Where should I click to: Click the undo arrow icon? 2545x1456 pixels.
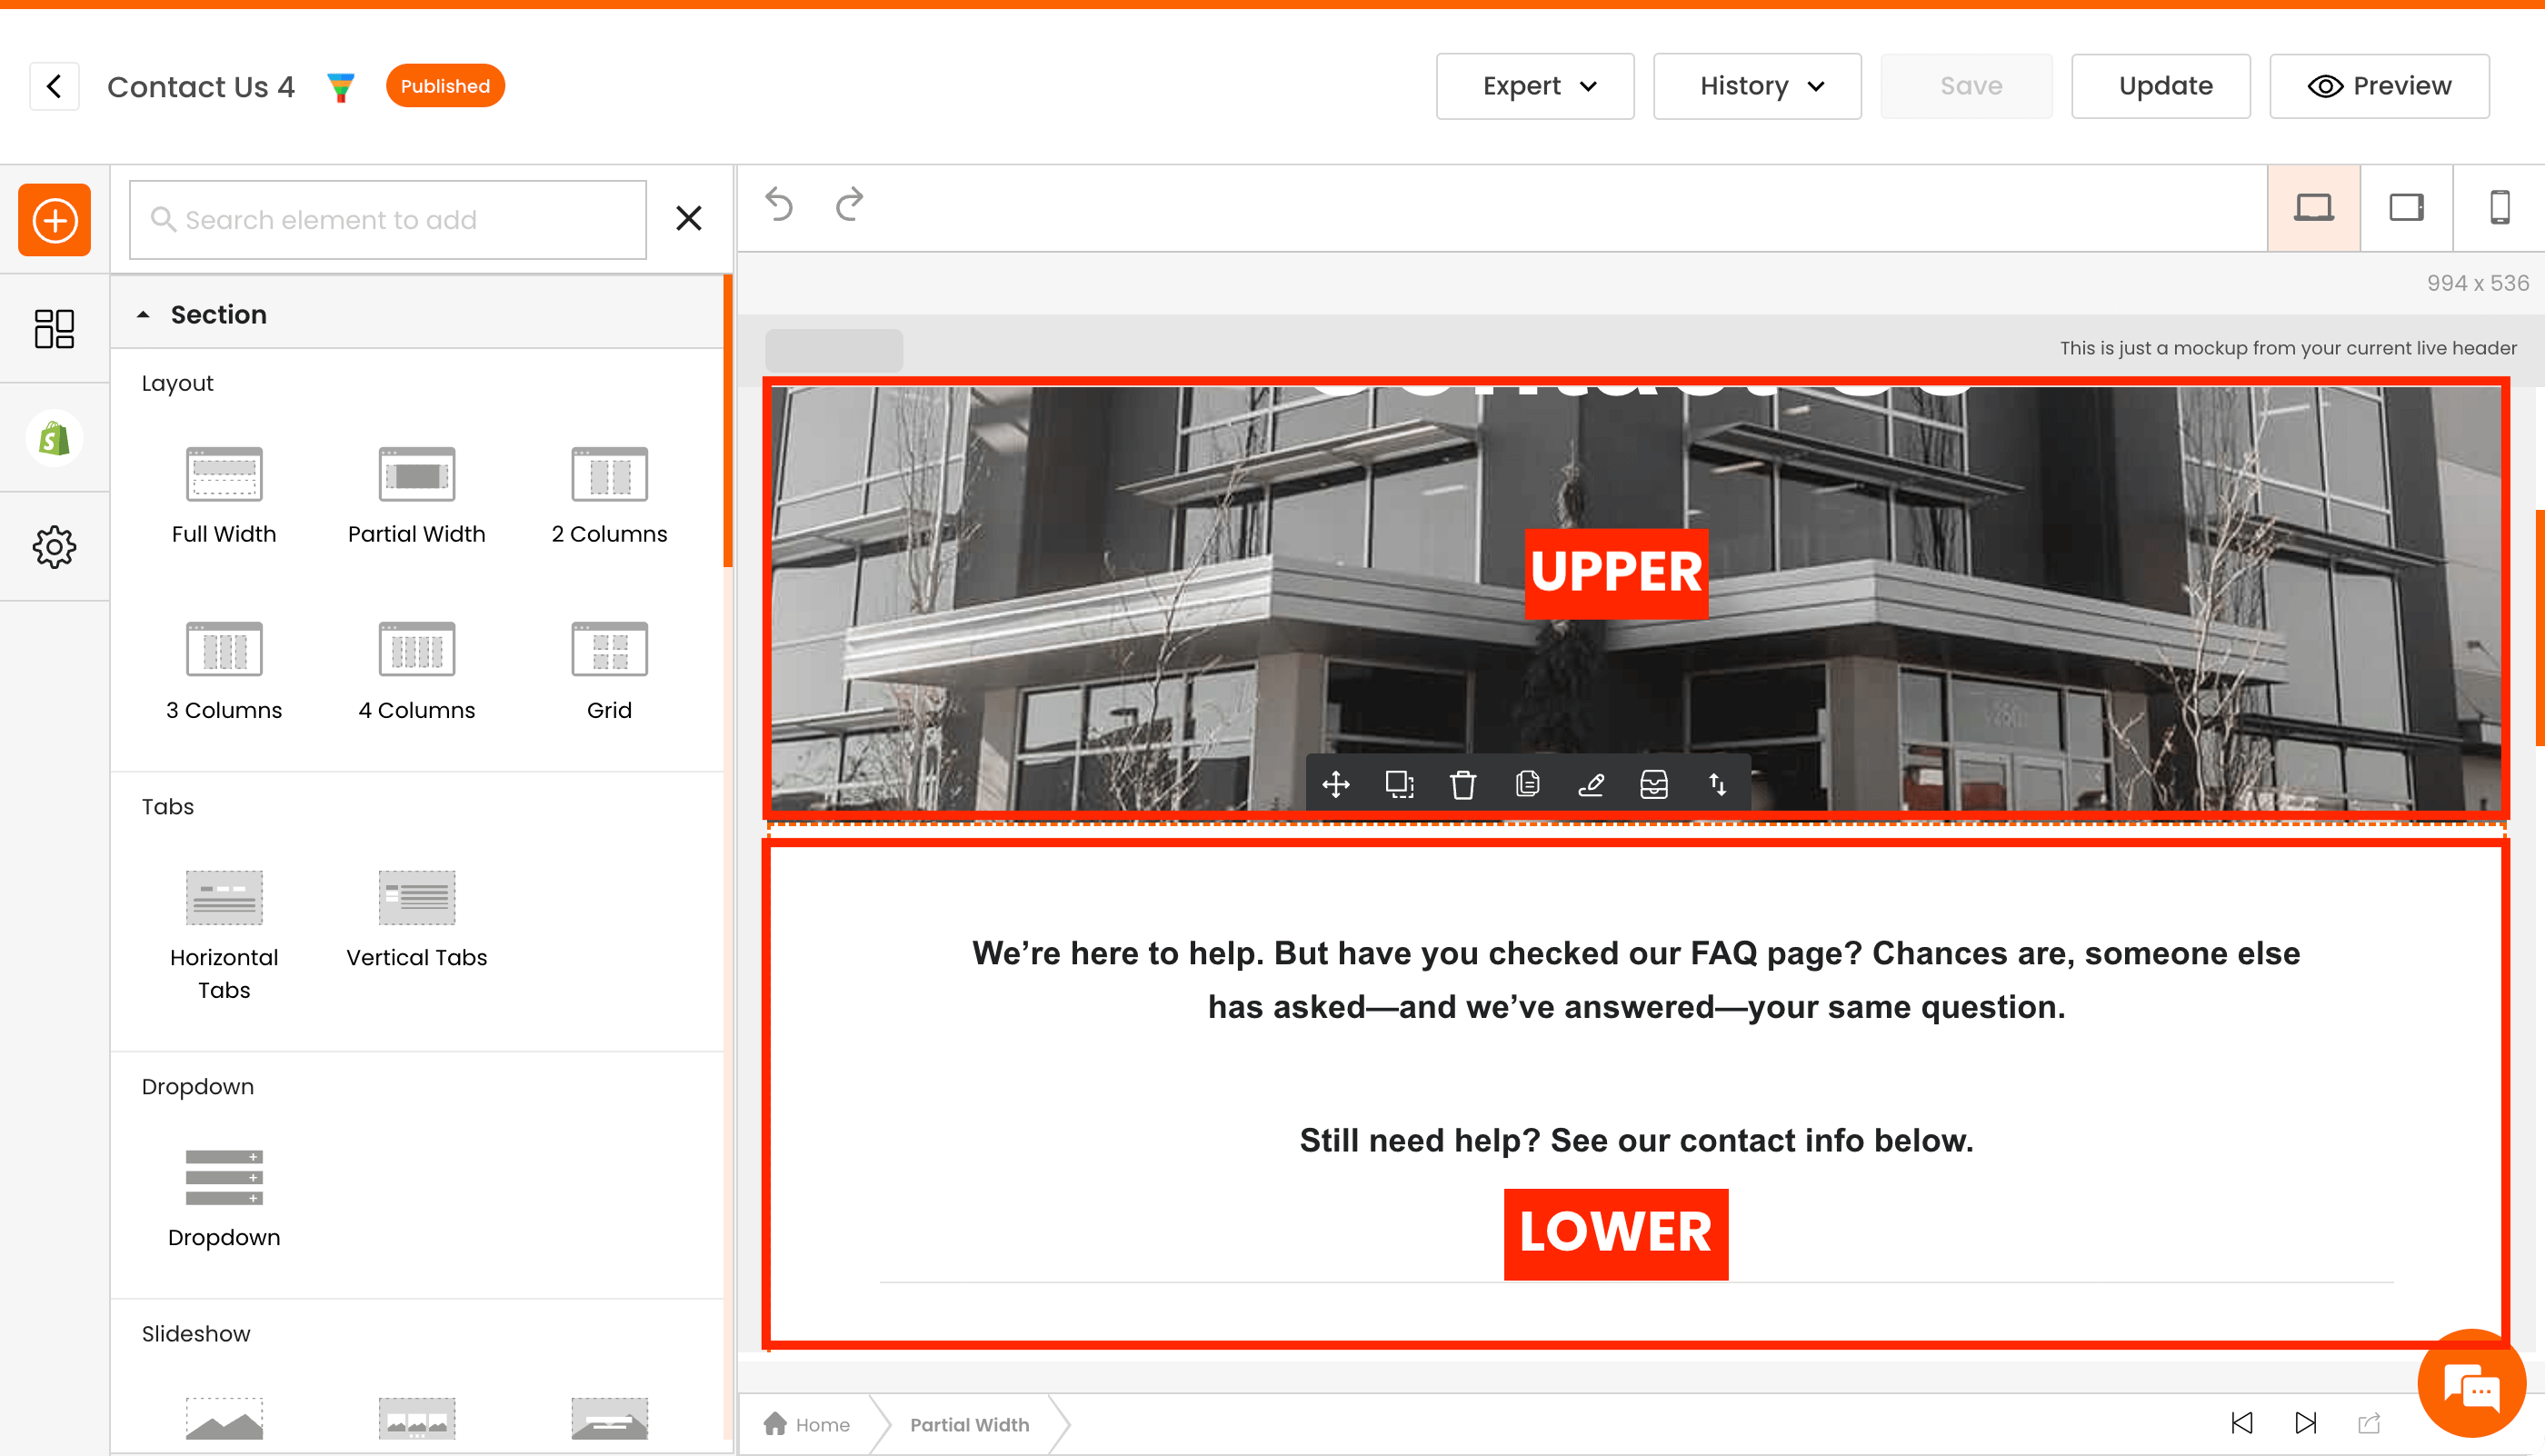tap(779, 205)
